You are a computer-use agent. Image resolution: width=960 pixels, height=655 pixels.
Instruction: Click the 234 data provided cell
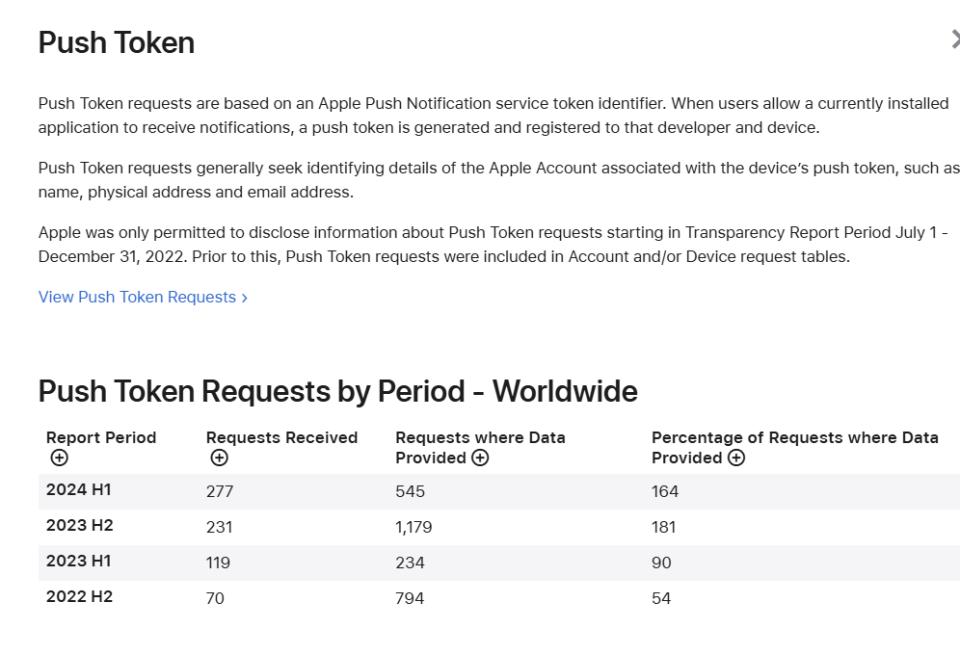[410, 563]
